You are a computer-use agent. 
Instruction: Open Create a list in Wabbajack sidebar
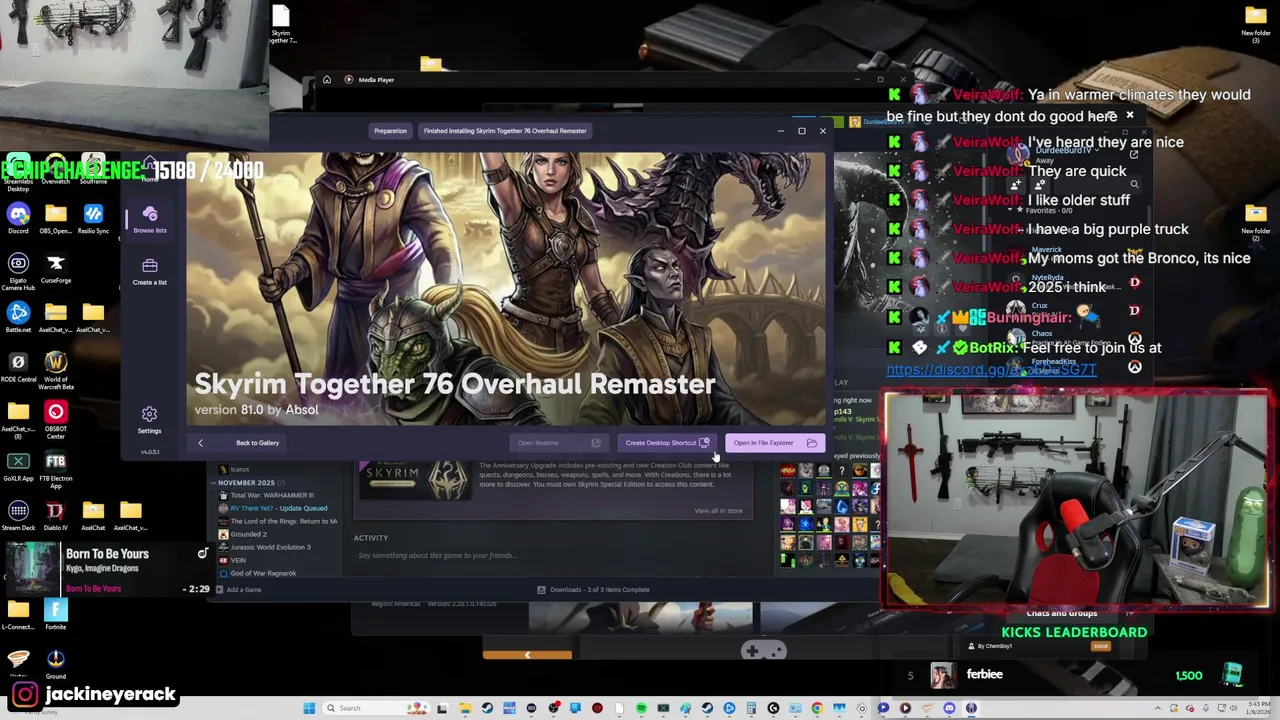point(150,271)
